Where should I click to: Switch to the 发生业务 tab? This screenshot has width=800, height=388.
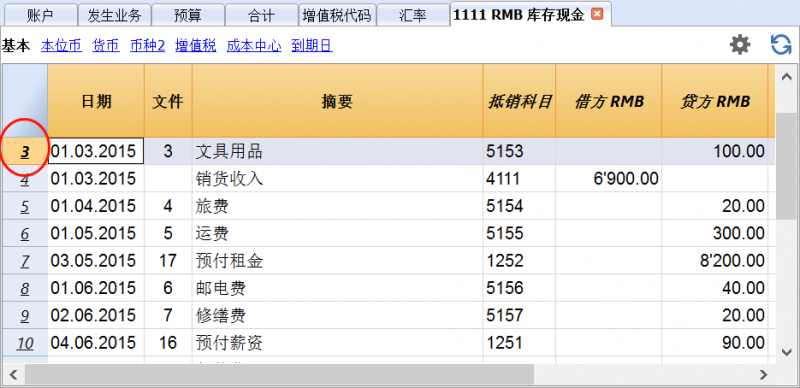114,15
